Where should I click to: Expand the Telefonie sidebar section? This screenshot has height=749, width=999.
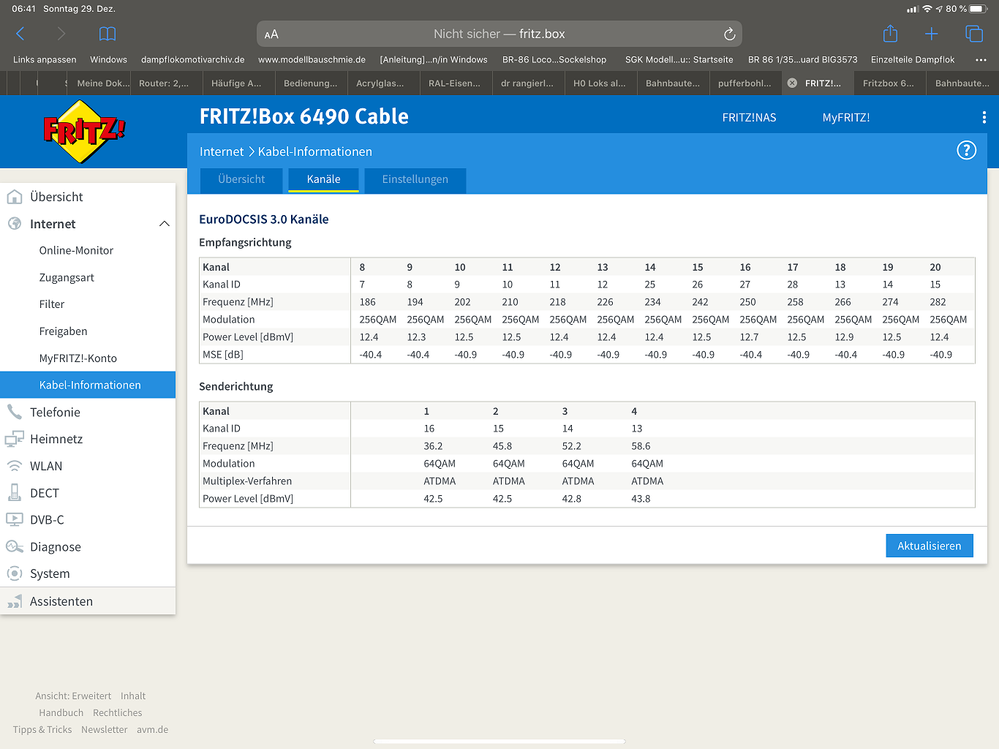click(x=55, y=412)
